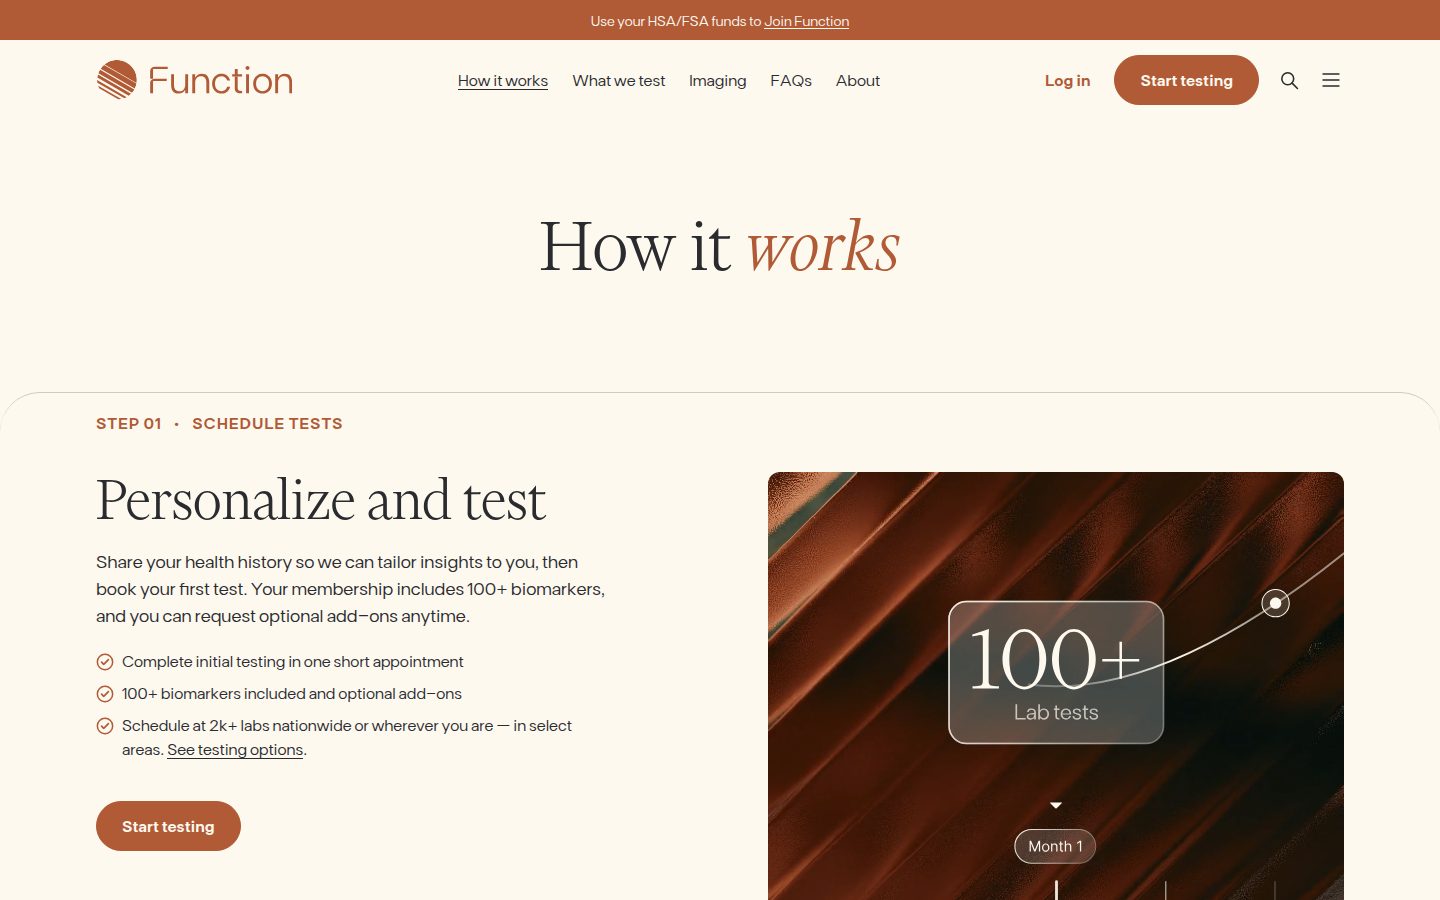Image resolution: width=1440 pixels, height=900 pixels.
Task: Open the See testing options link
Action: [x=235, y=750]
